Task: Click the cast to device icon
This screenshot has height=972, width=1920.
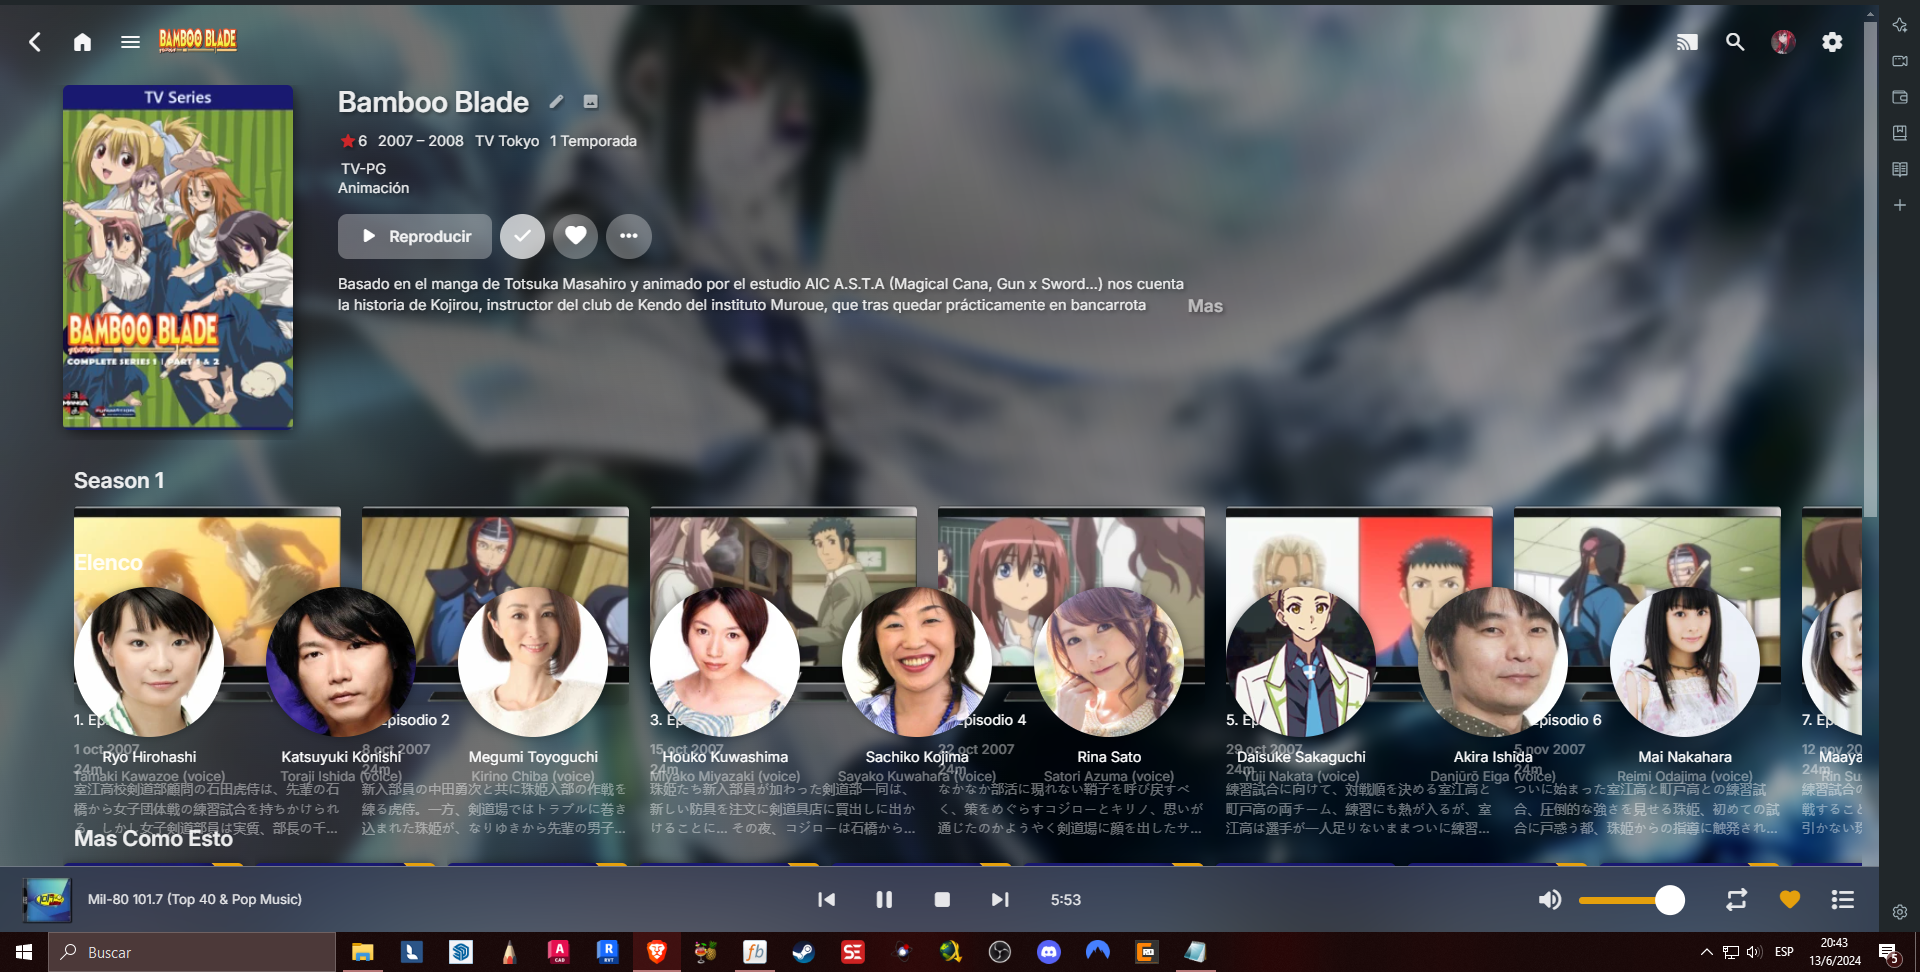Action: click(x=1687, y=42)
